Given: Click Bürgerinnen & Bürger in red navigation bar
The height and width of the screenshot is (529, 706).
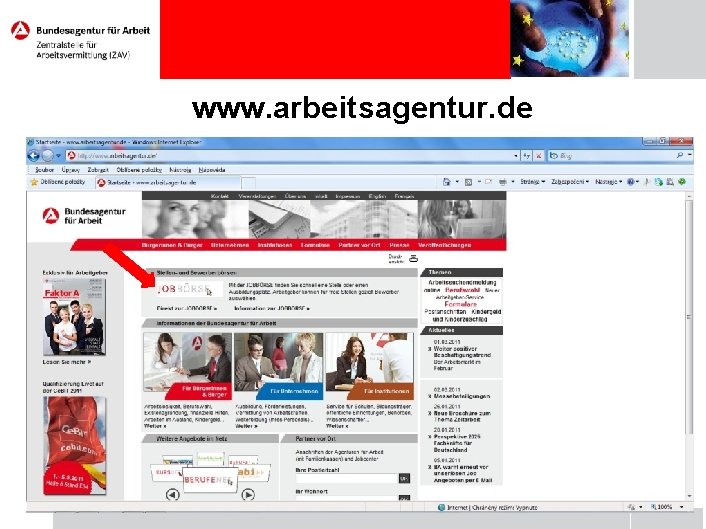Looking at the screenshot, I should click(172, 245).
